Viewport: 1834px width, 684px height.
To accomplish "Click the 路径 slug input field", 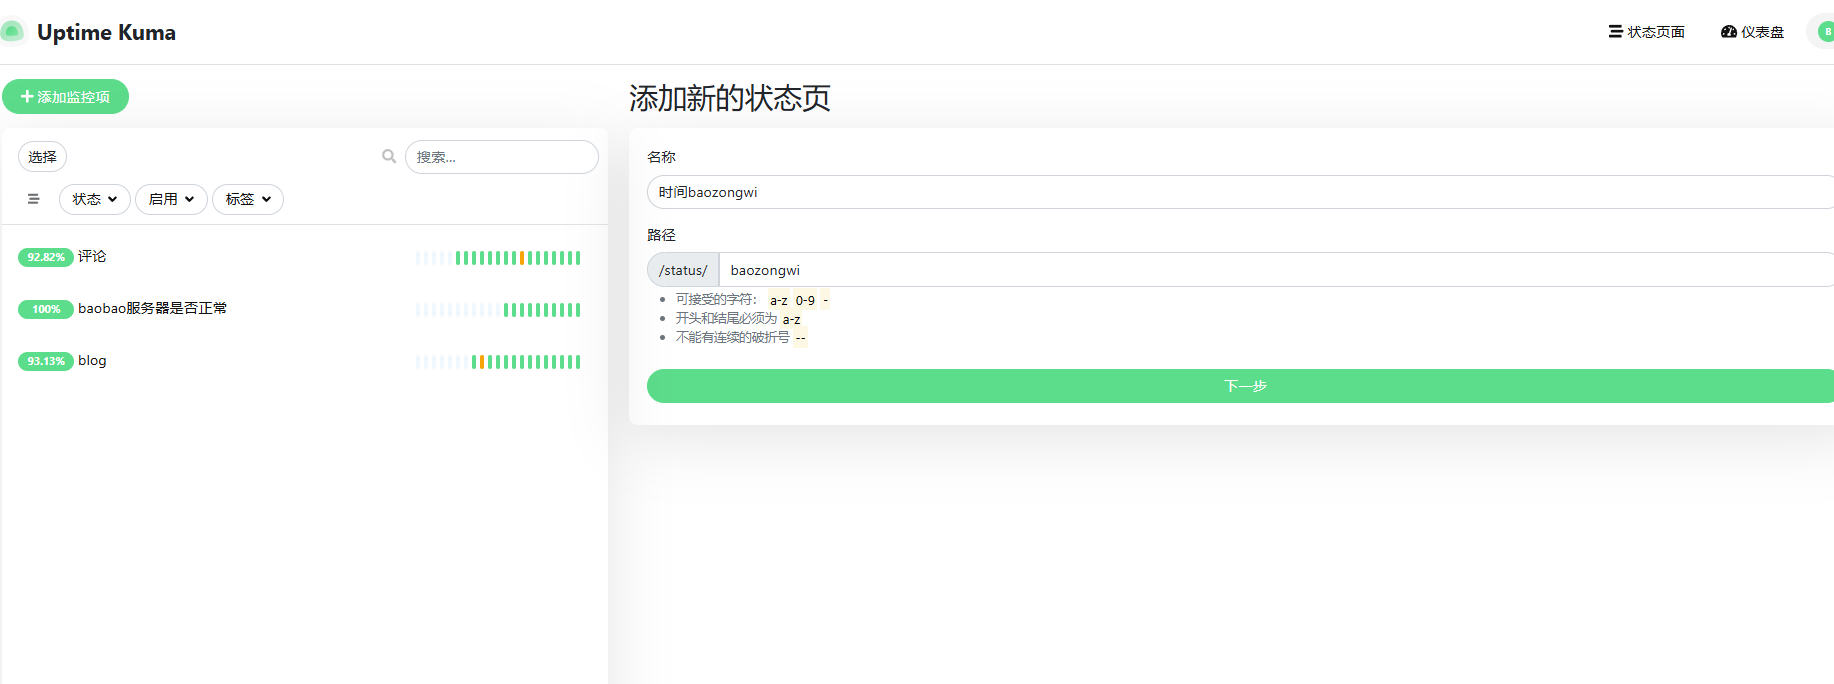I will tap(1275, 270).
